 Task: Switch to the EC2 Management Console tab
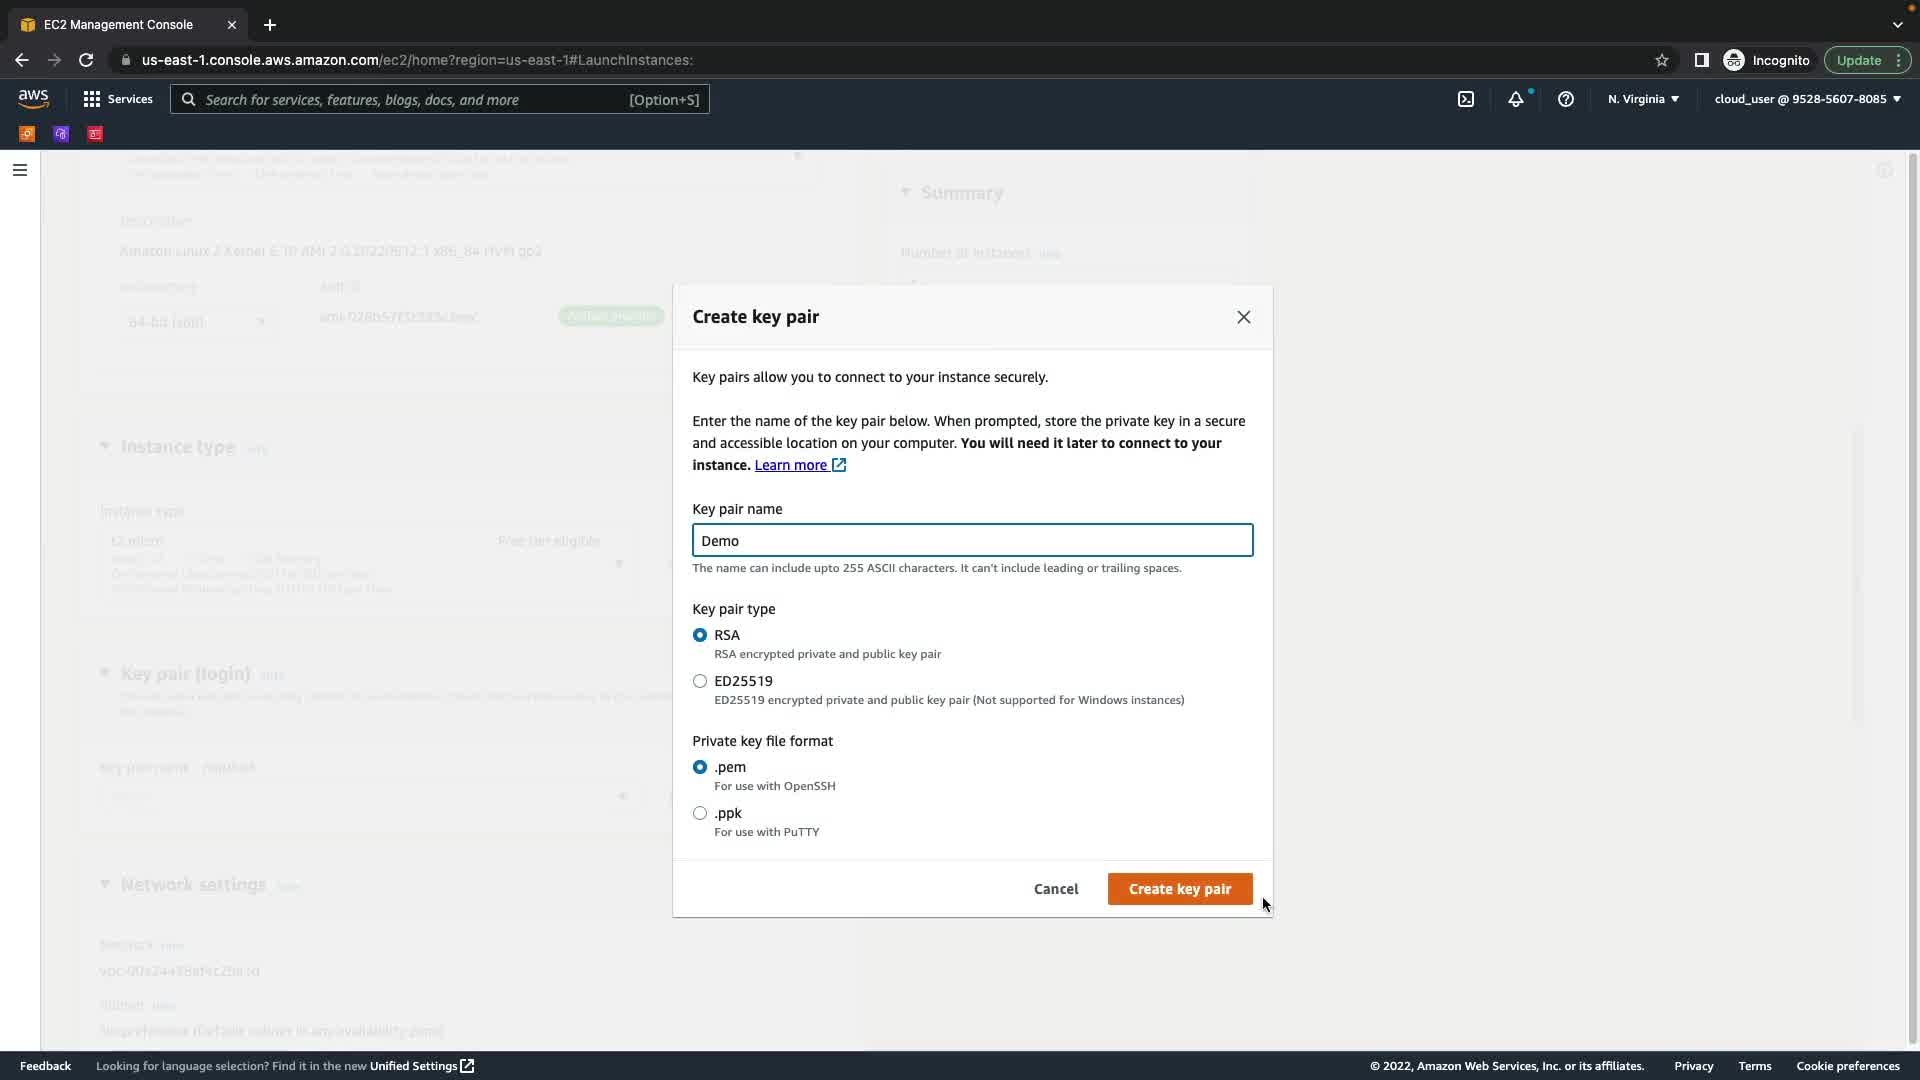(118, 24)
